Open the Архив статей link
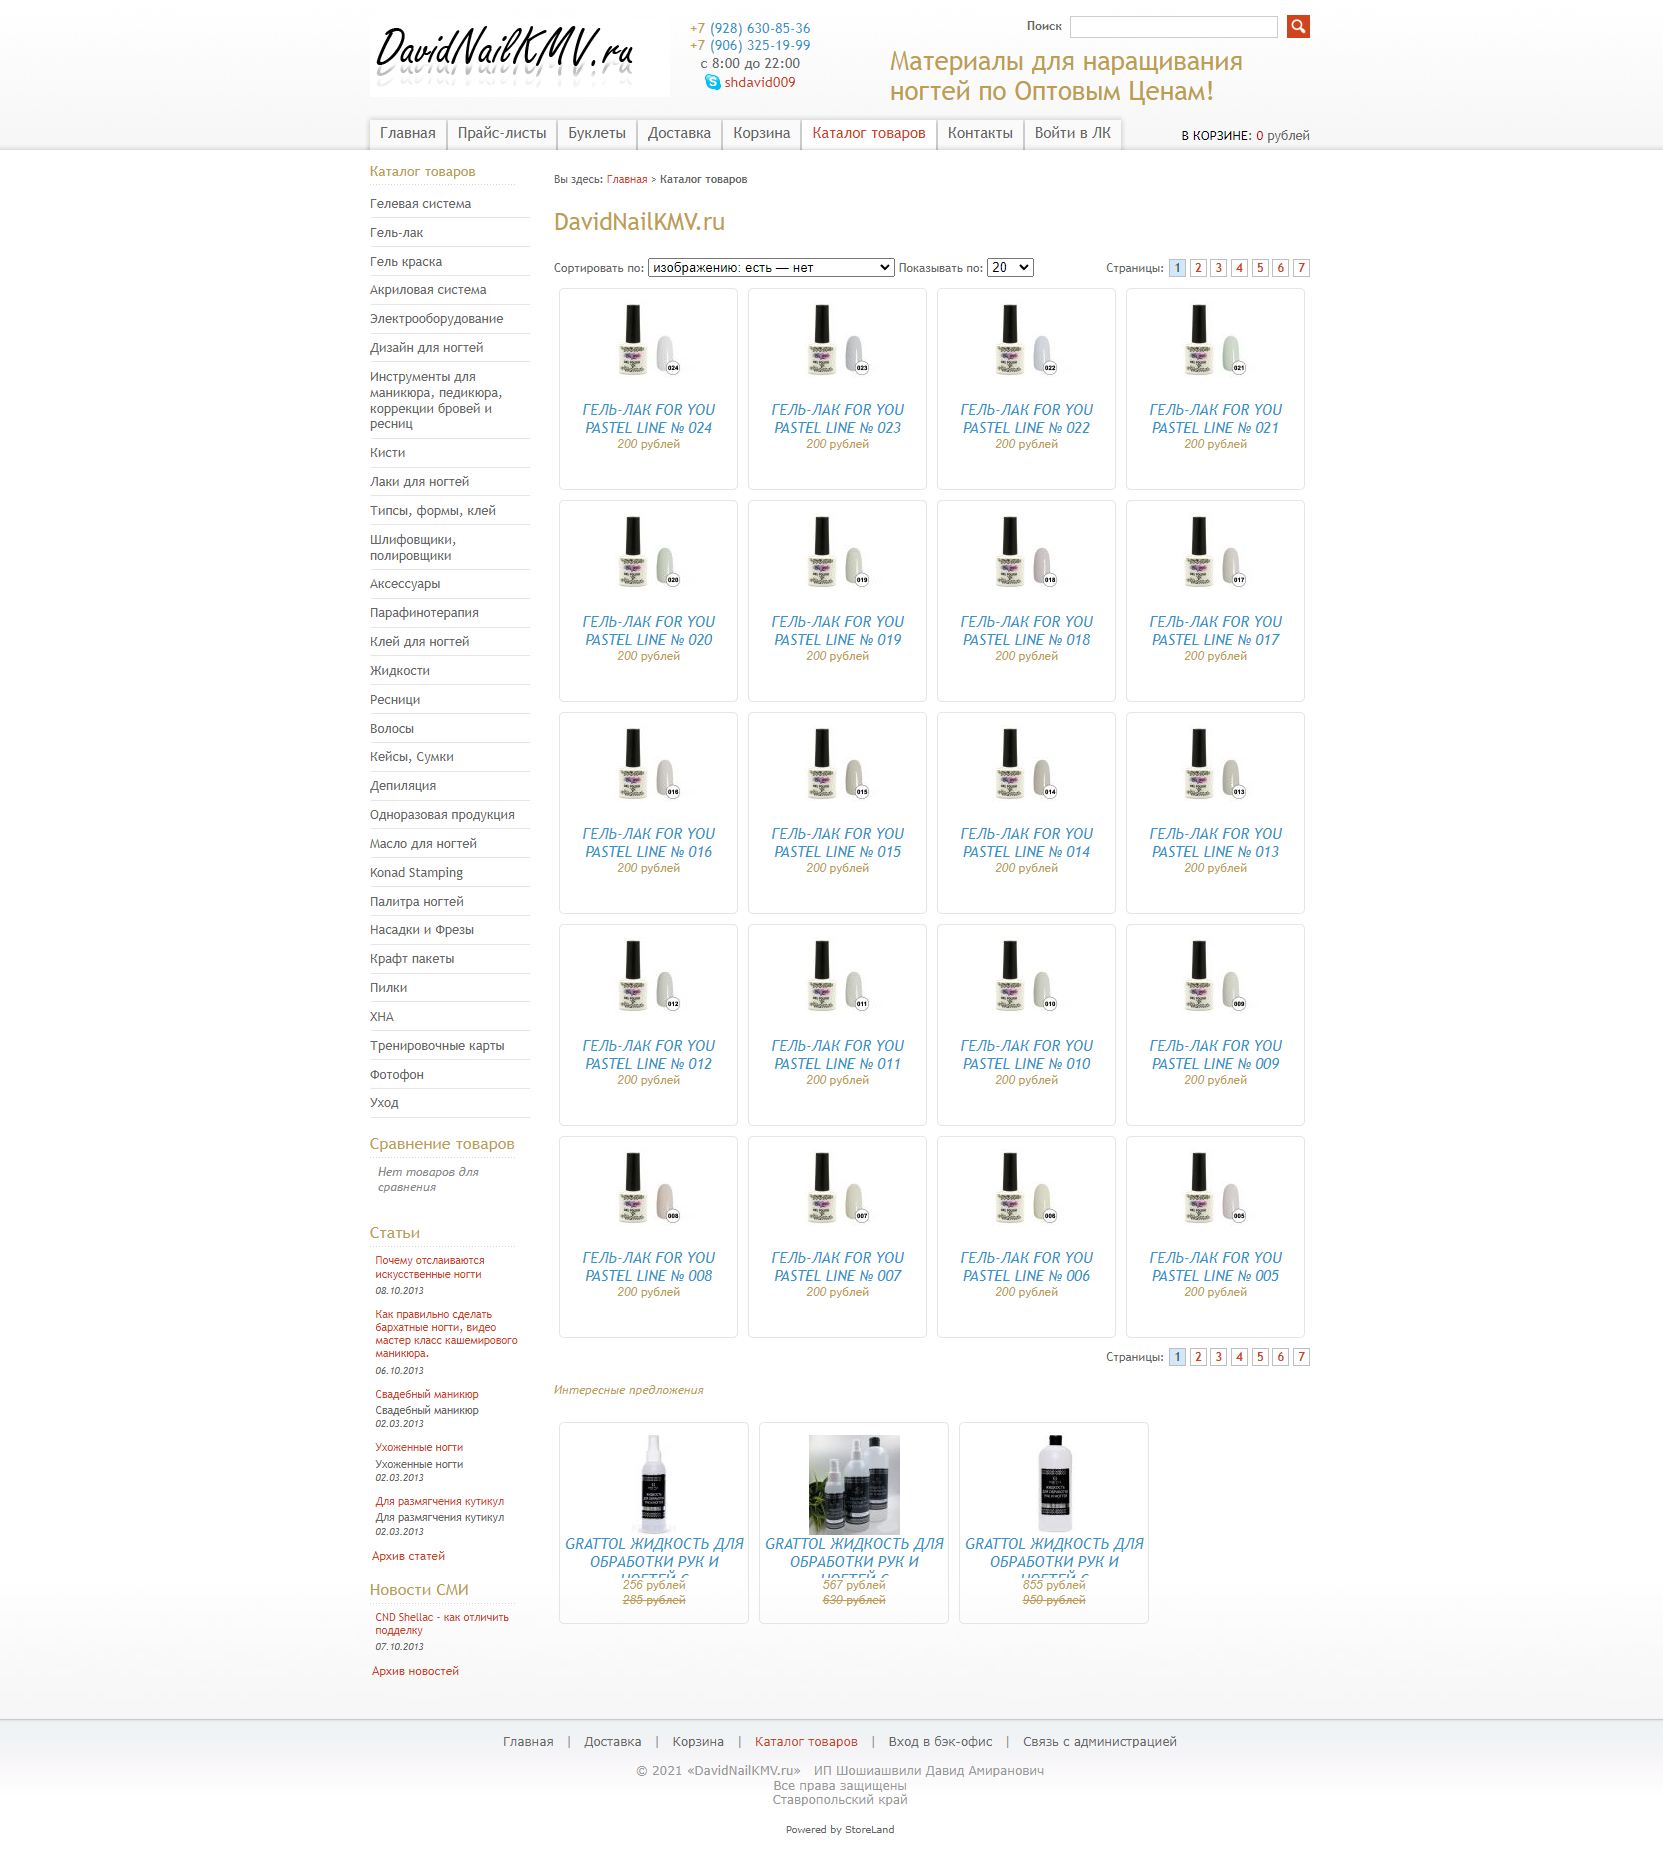1663x1859 pixels. (408, 1556)
